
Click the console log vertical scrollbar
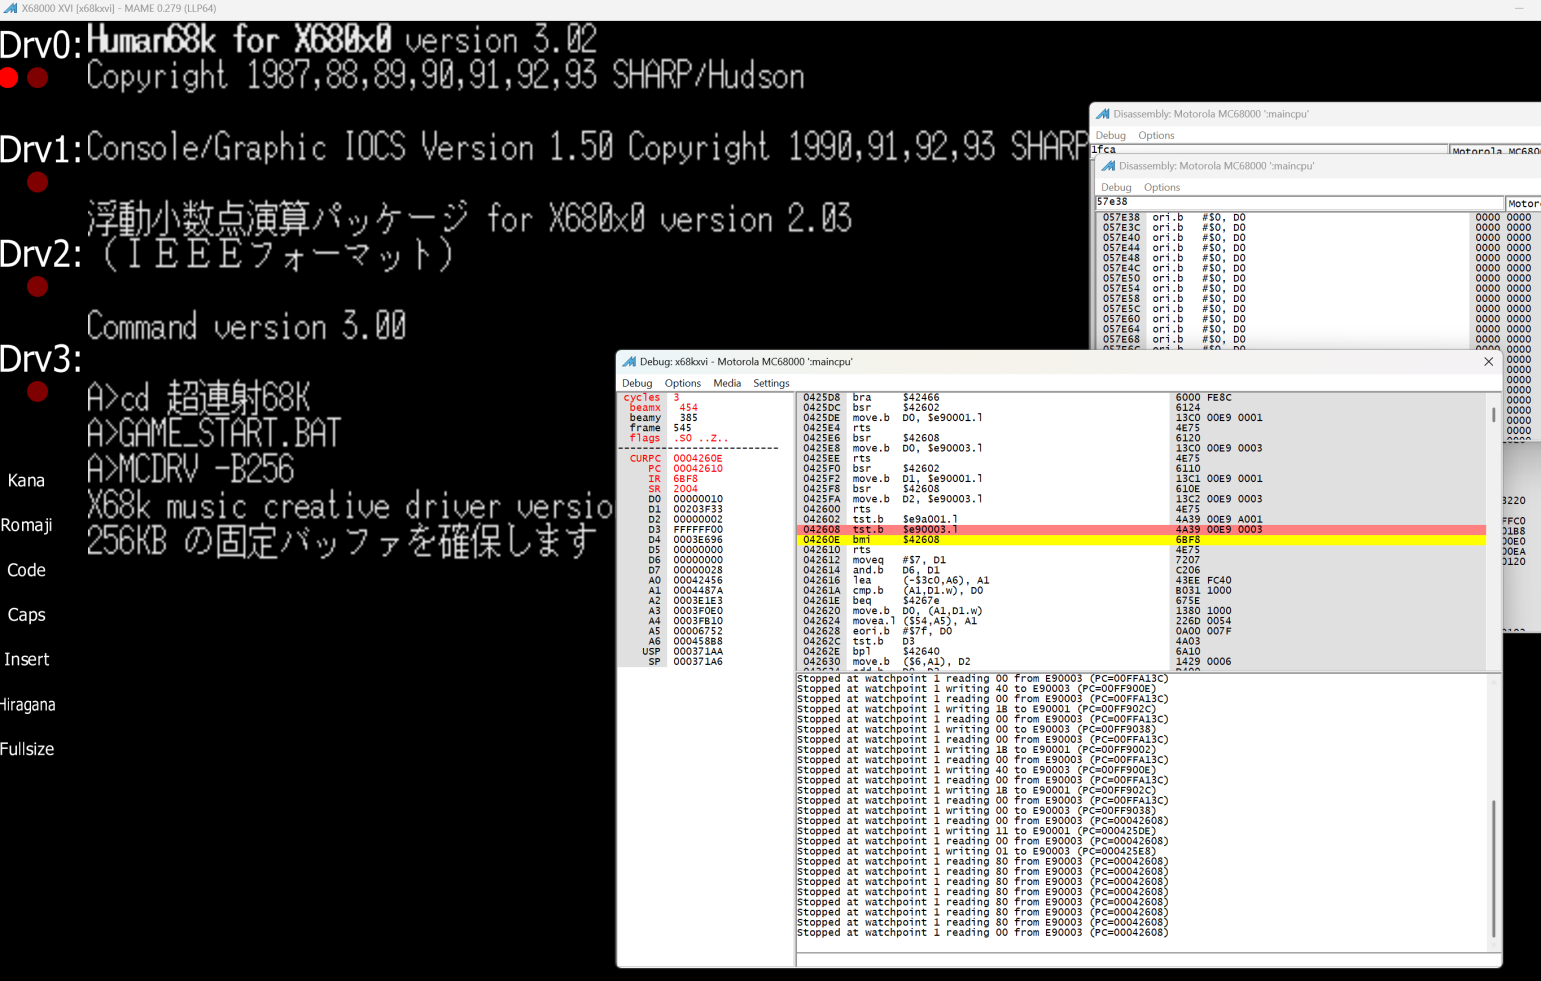1494,812
